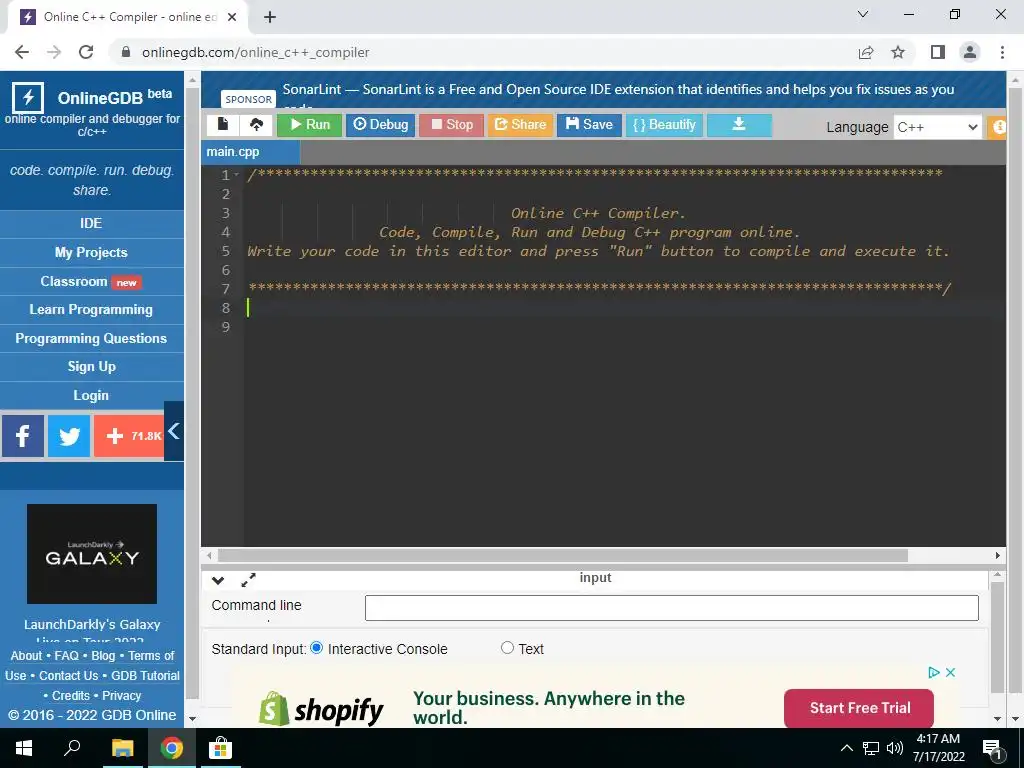The width and height of the screenshot is (1024, 768).
Task: Open the FAQ footer link
Action: click(x=67, y=656)
